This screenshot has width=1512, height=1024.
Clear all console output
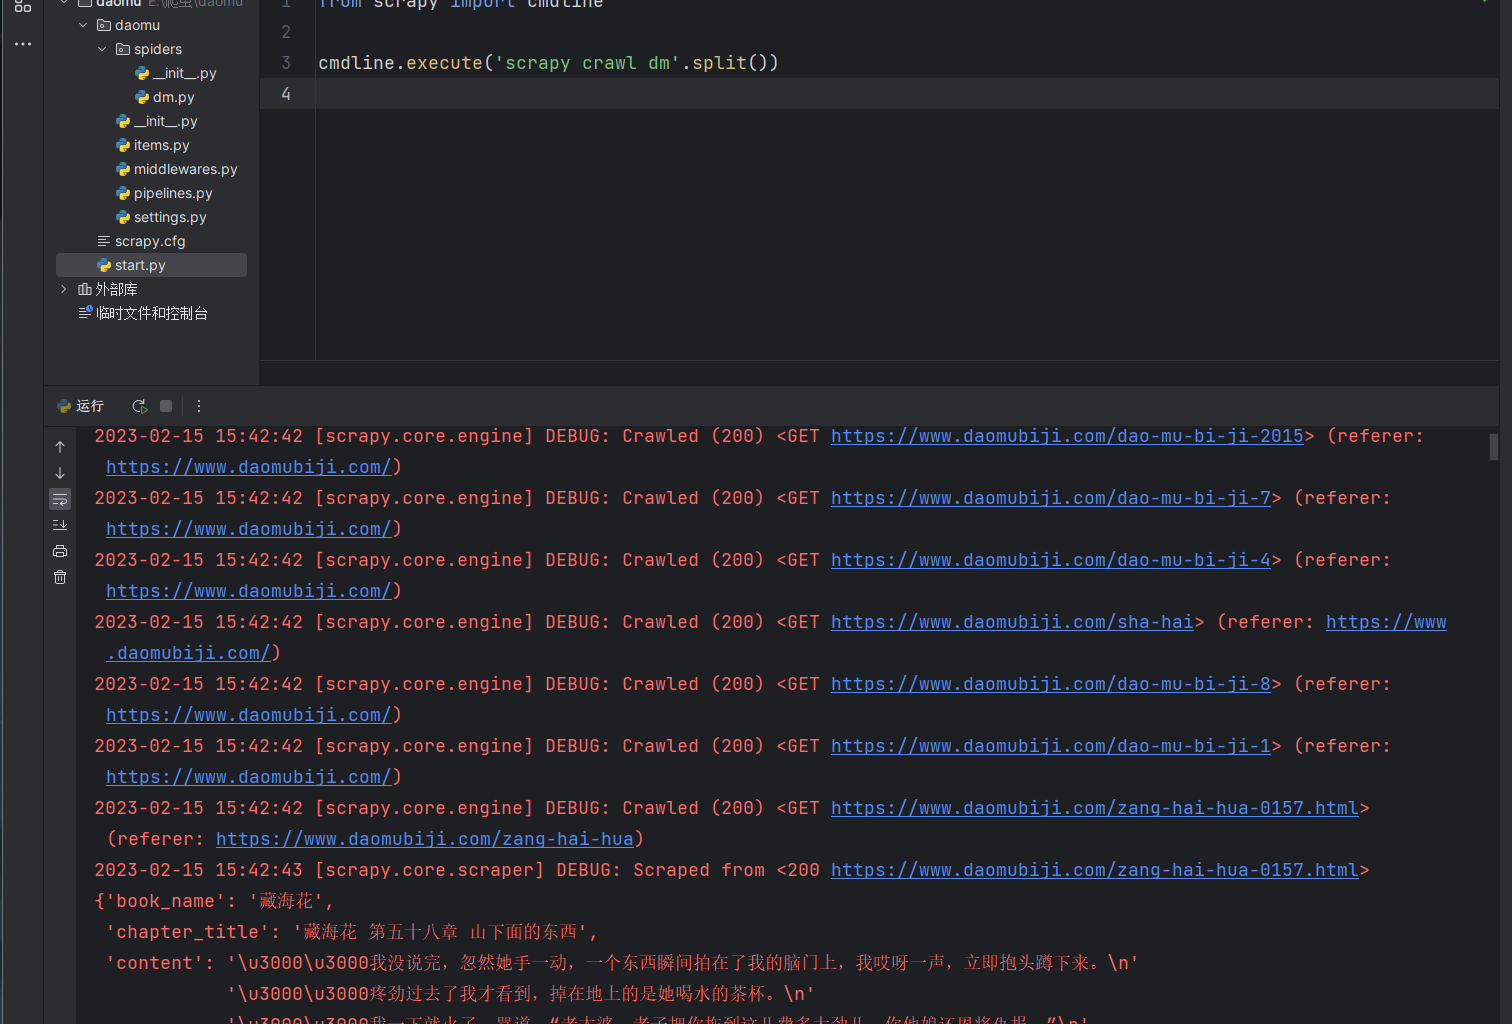coord(60,577)
